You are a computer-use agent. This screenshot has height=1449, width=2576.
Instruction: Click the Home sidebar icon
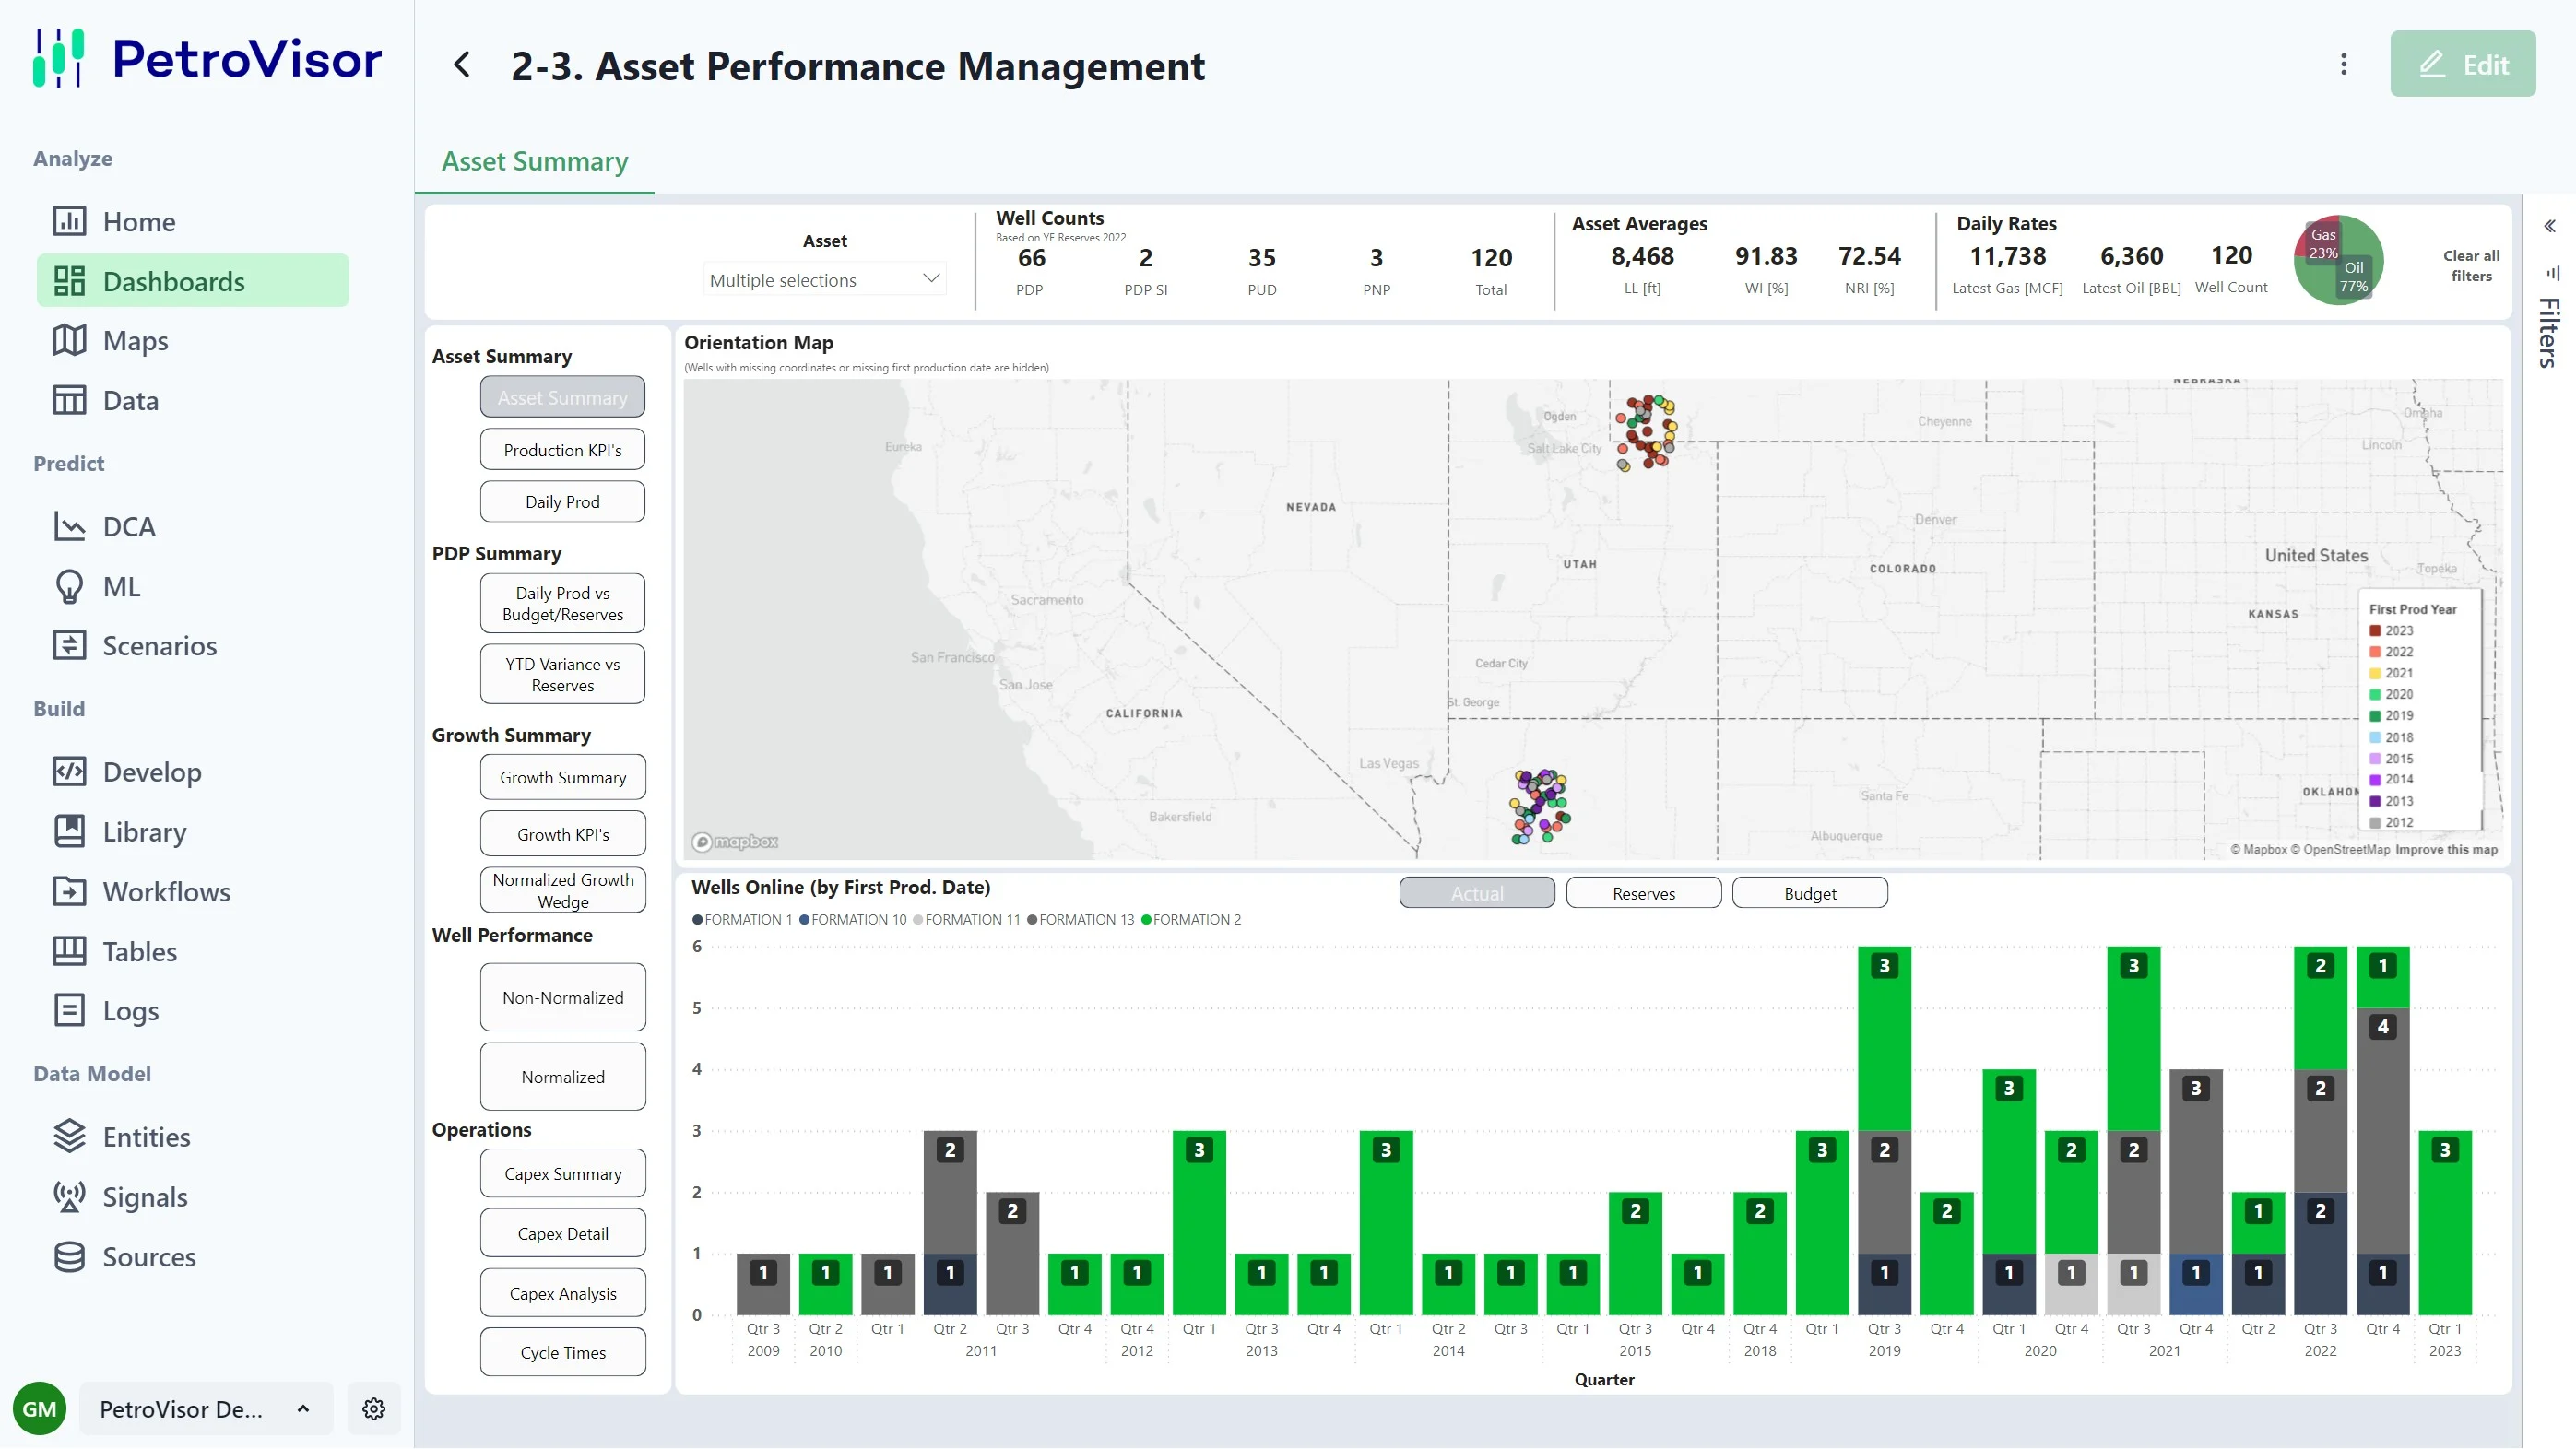(69, 221)
